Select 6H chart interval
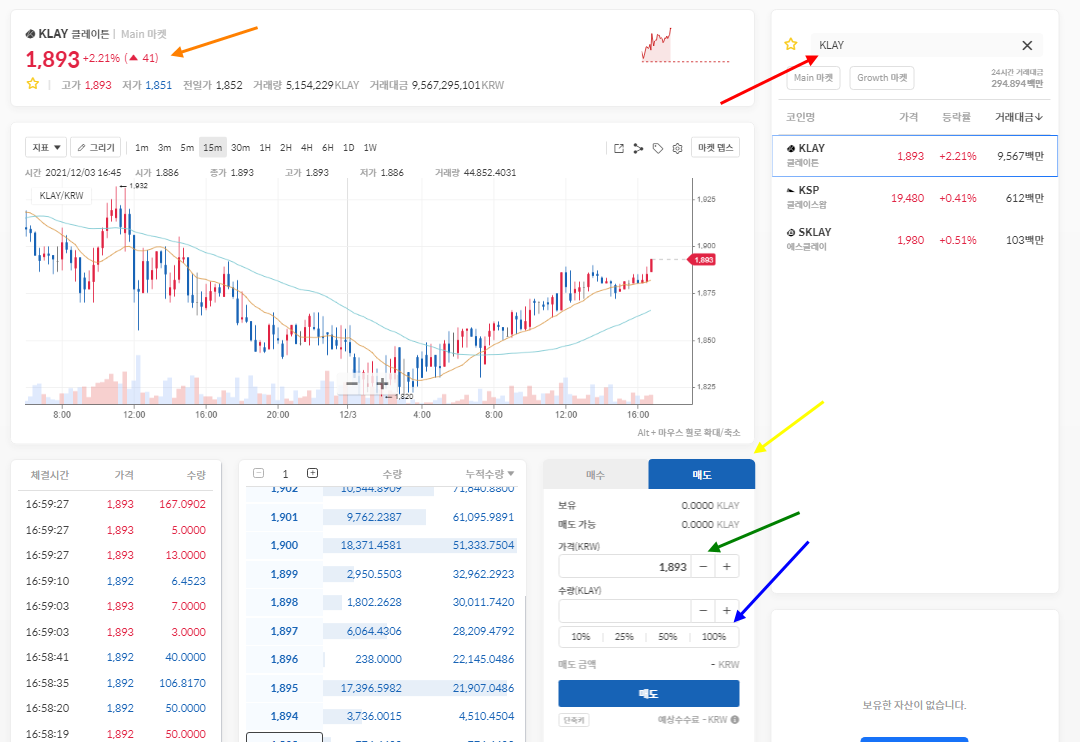The width and height of the screenshot is (1080, 742). [328, 147]
